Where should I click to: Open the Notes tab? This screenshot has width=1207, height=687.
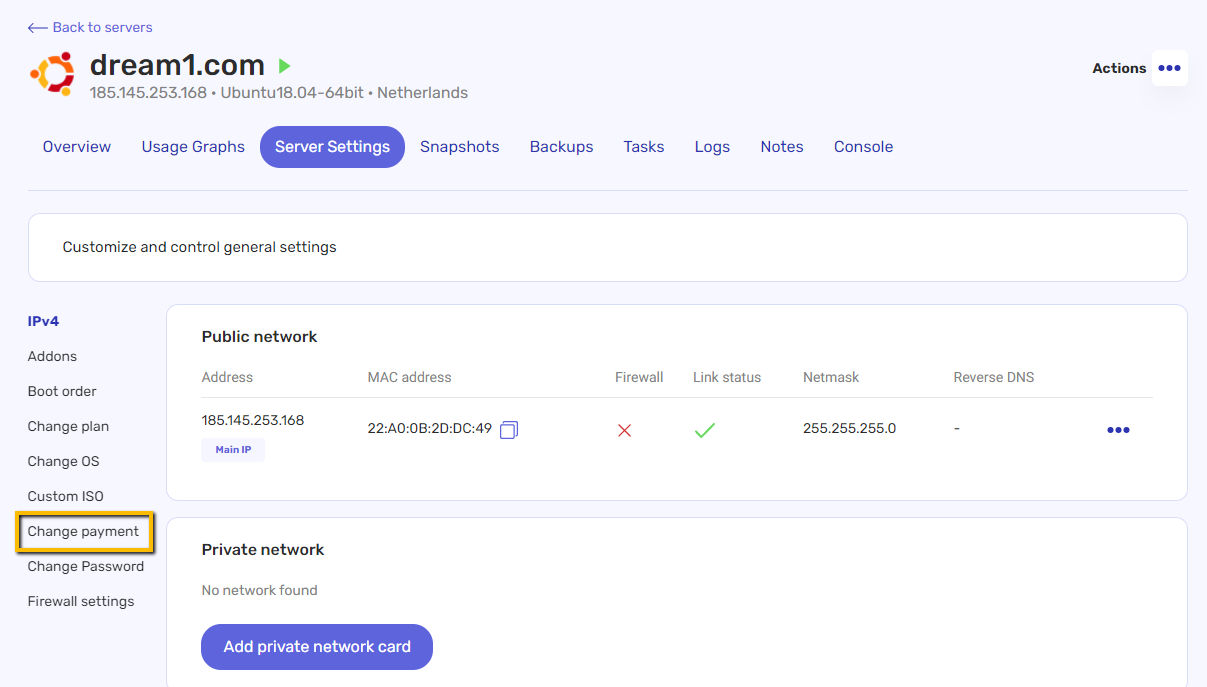click(782, 147)
